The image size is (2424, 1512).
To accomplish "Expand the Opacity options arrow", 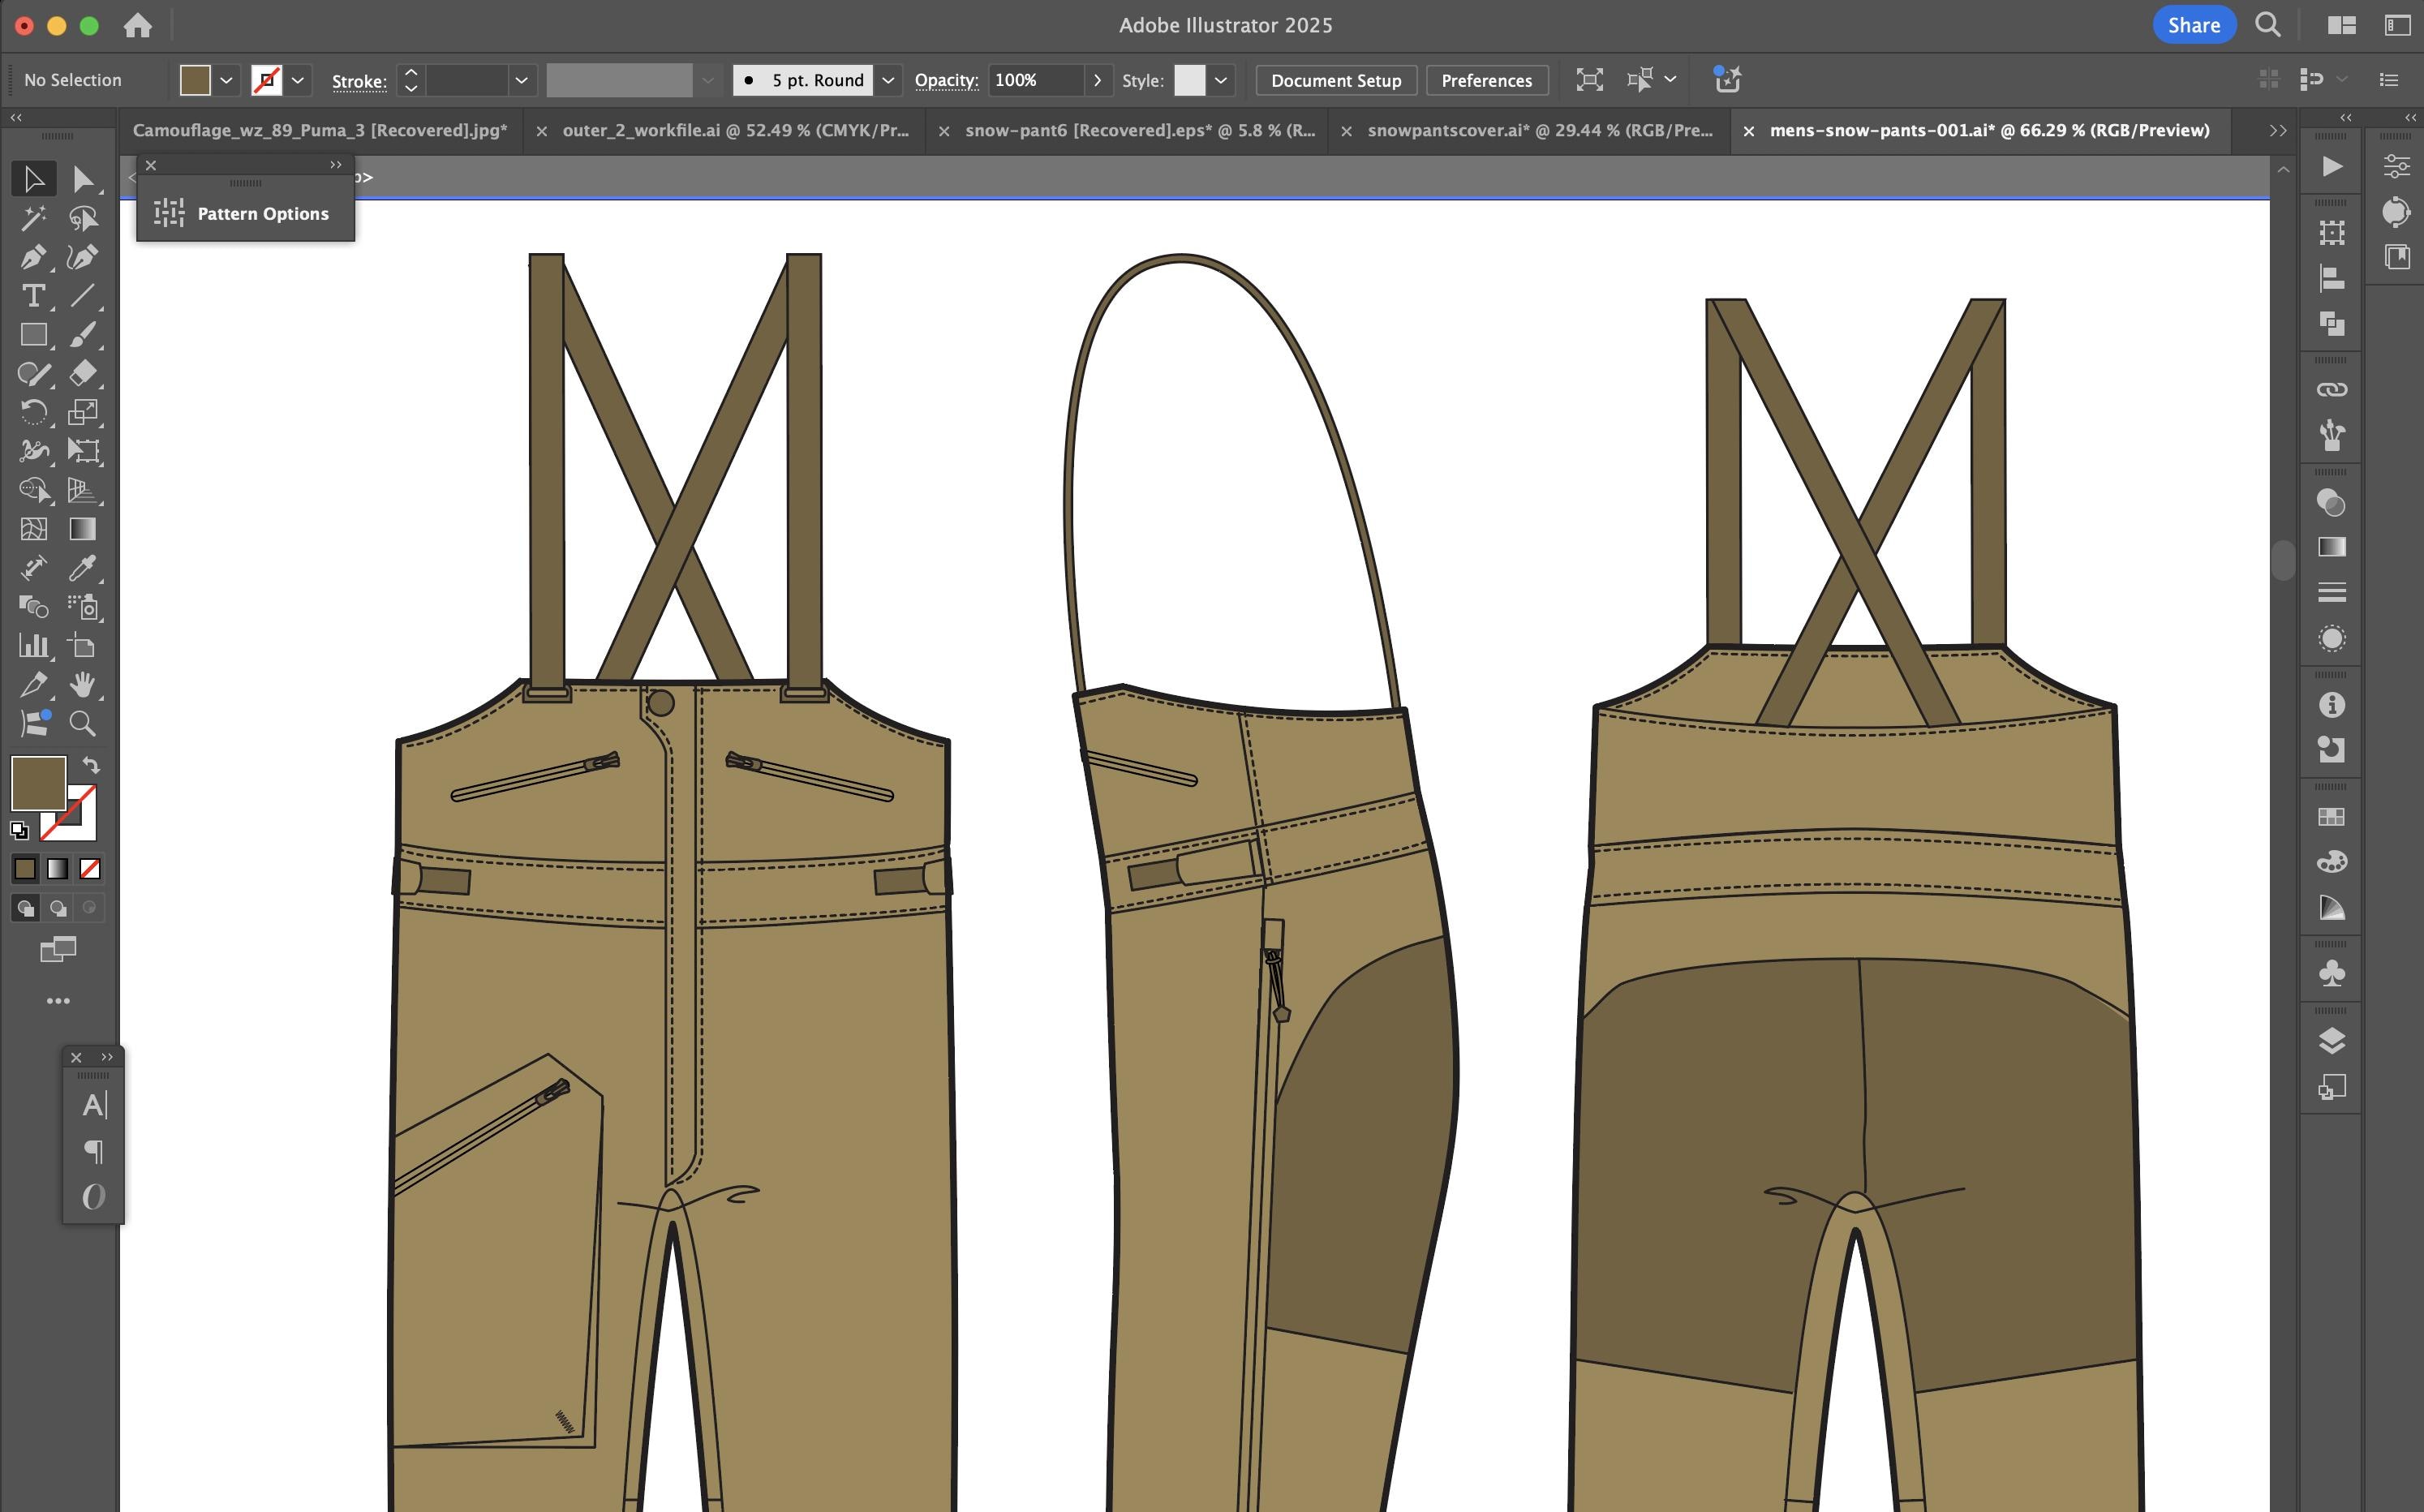I will (x=1098, y=80).
